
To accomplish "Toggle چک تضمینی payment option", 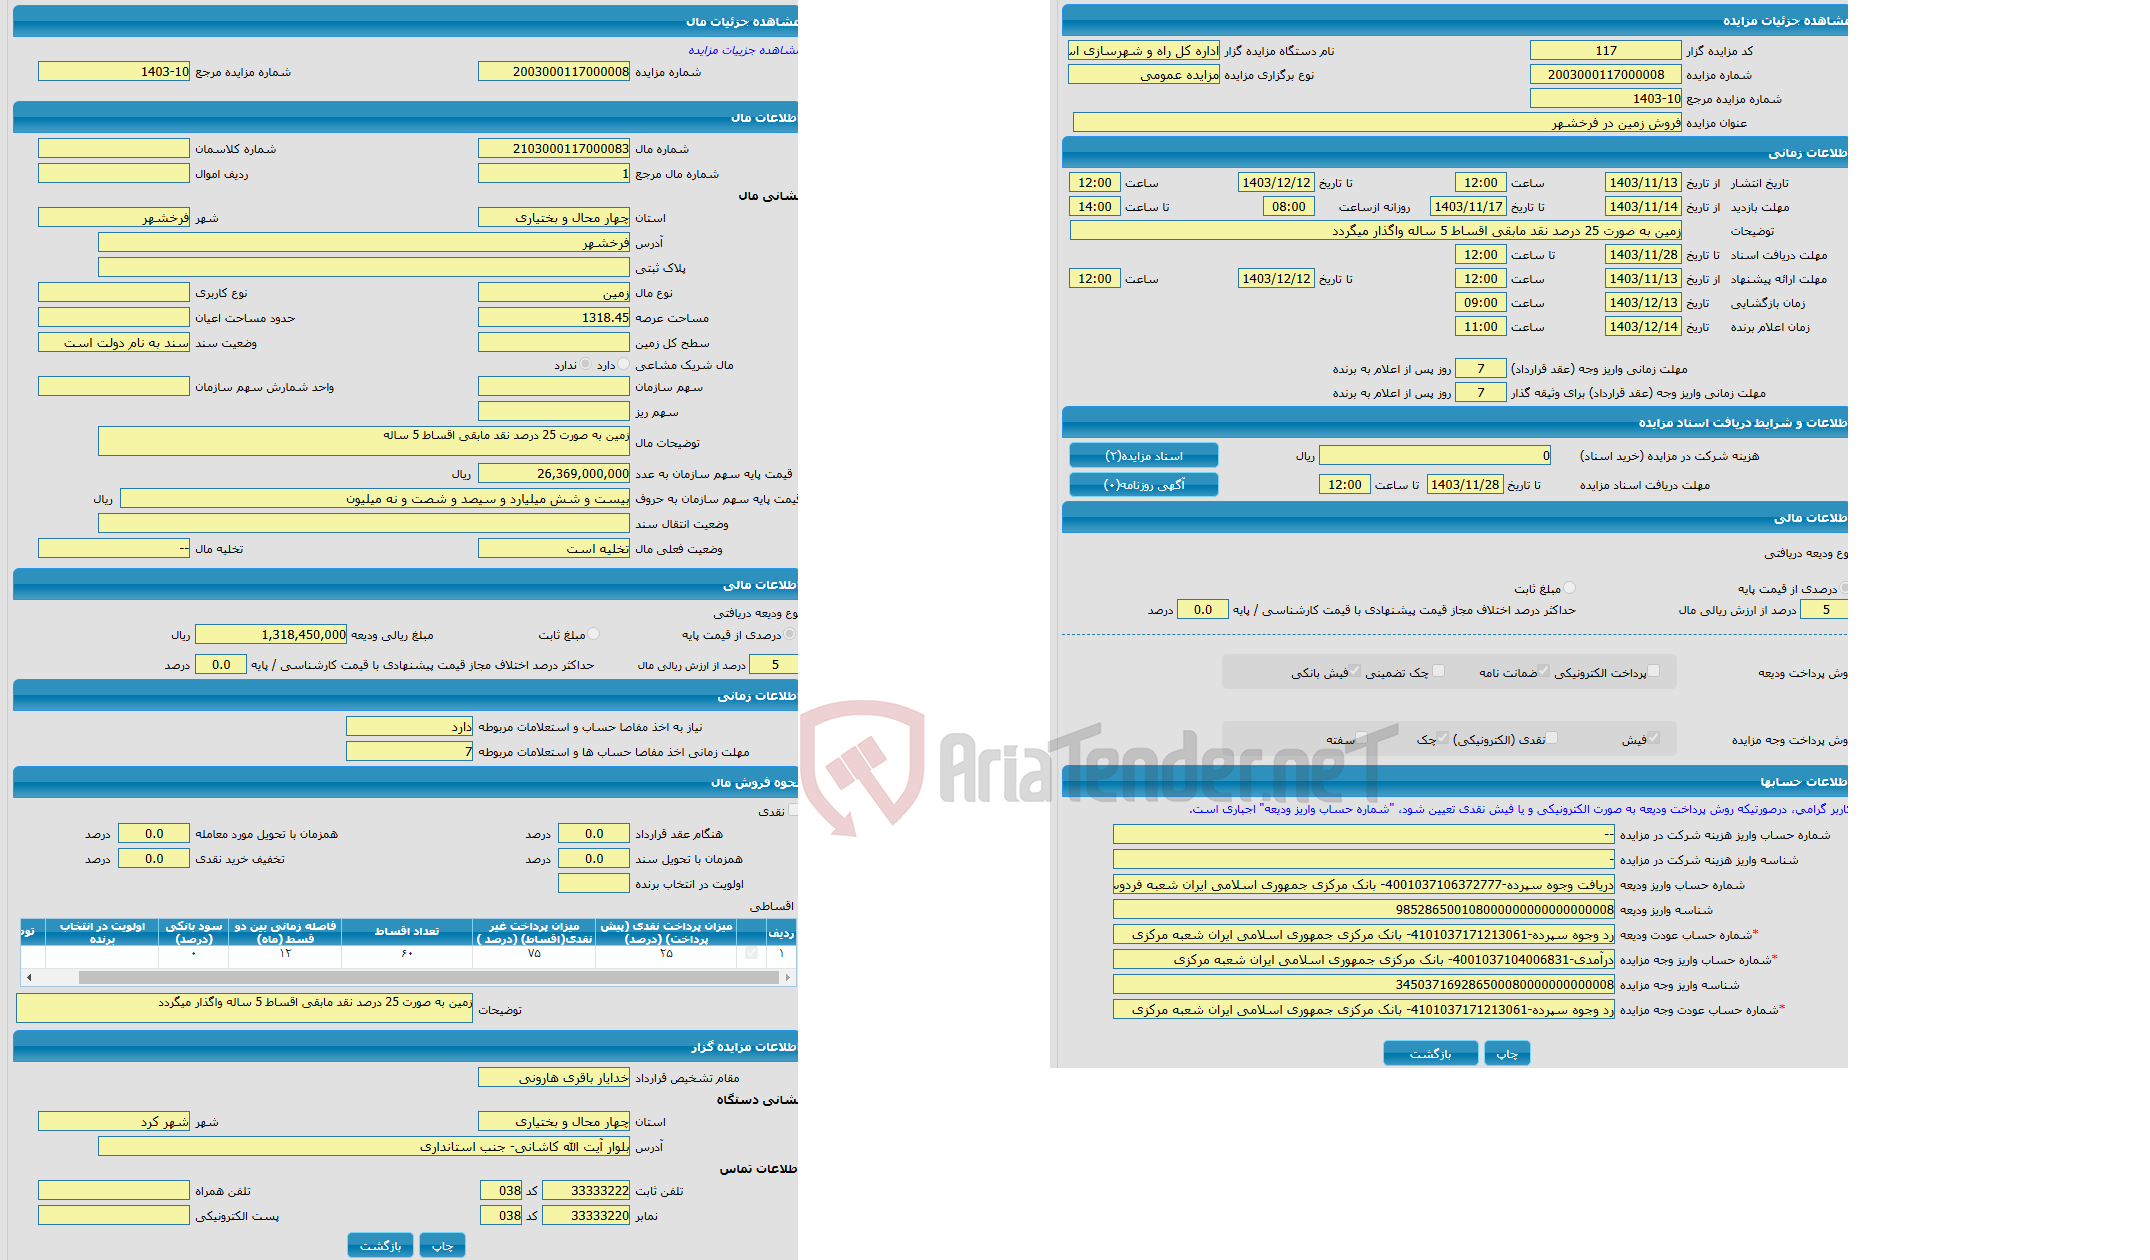I will (1438, 674).
